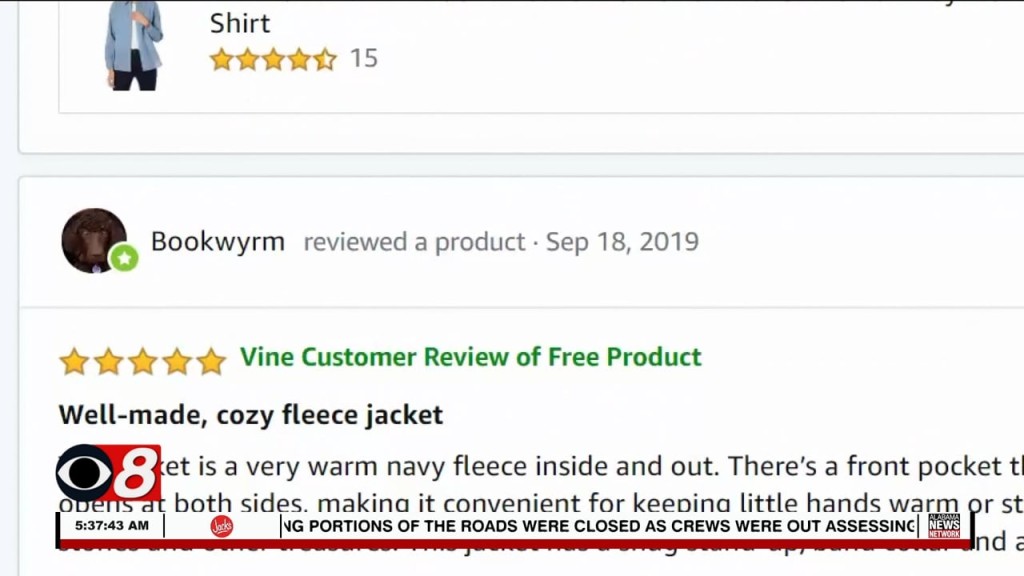Click the 15 ratings count
Screen dimensions: 1024x576
click(364, 58)
